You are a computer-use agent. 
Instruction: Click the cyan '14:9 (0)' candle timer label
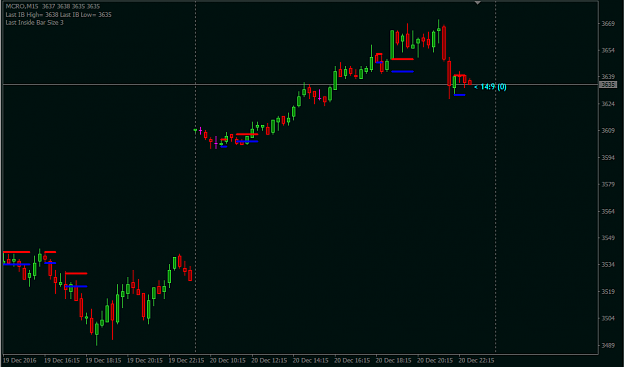coord(493,87)
